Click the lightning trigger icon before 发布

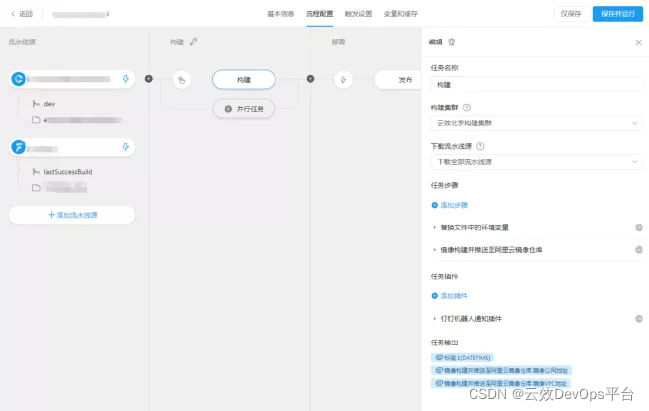pyautogui.click(x=343, y=80)
